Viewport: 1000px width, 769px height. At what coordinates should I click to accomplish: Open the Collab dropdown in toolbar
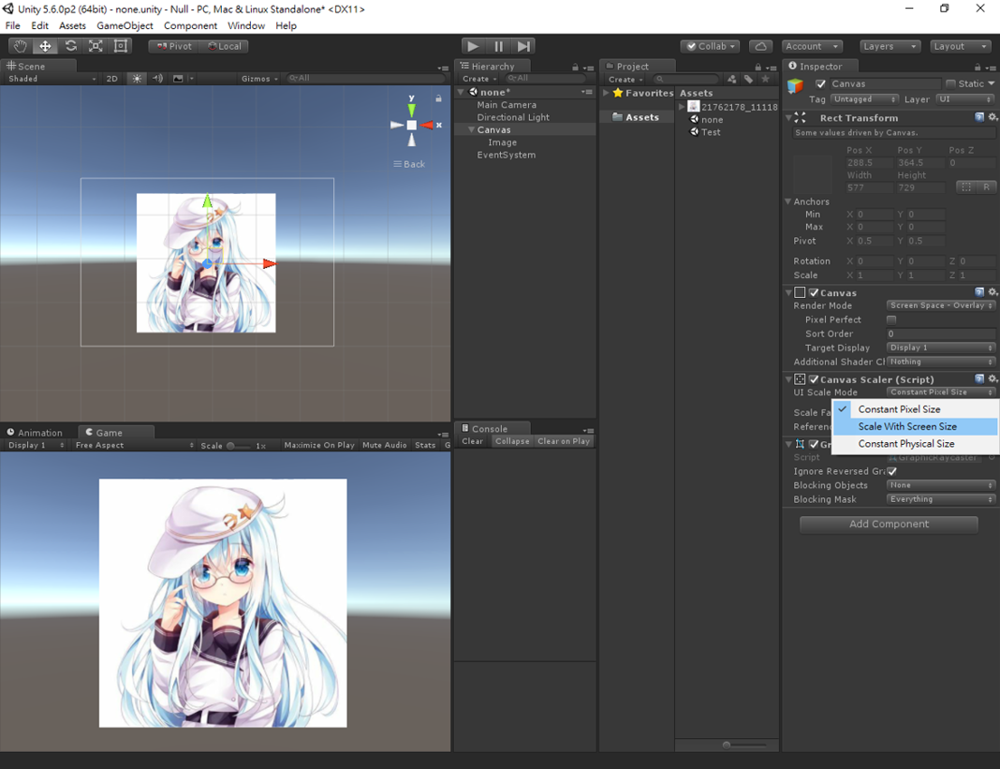pyautogui.click(x=710, y=46)
